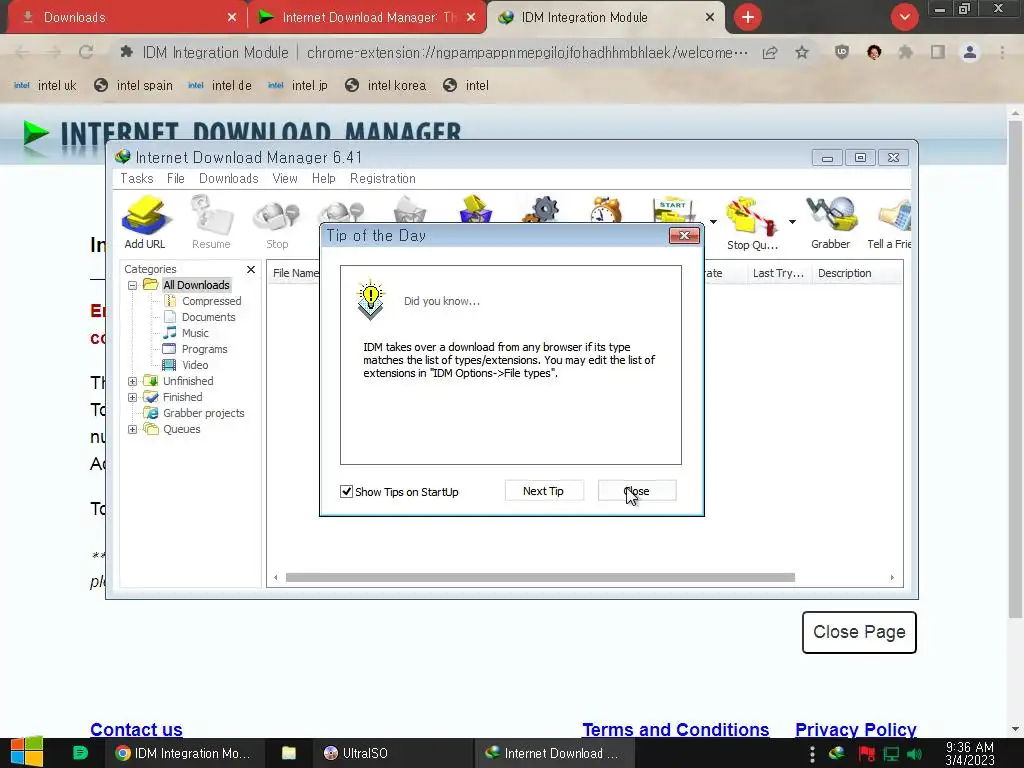Click the red X on Tip of the Day

pyautogui.click(x=684, y=236)
